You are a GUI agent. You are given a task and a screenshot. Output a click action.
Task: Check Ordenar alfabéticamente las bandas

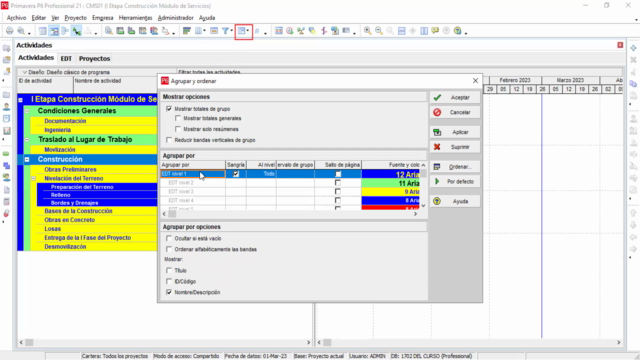coord(169,249)
